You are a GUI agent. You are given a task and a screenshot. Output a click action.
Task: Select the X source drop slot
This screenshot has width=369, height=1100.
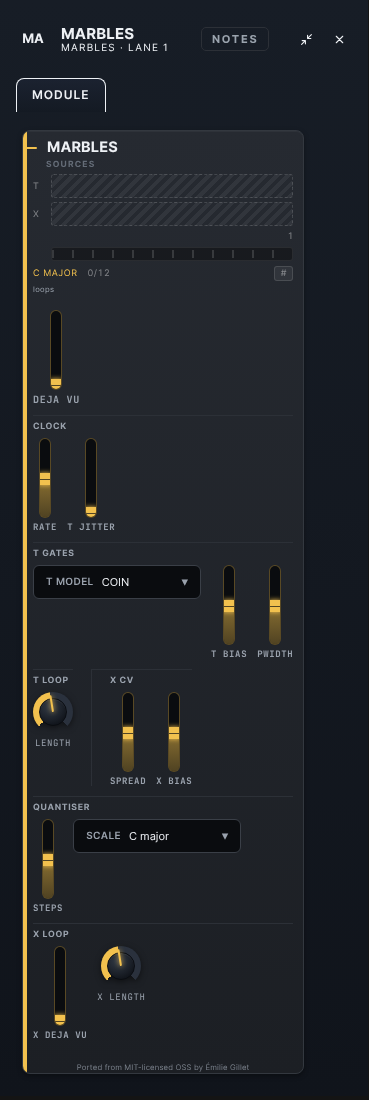click(172, 214)
